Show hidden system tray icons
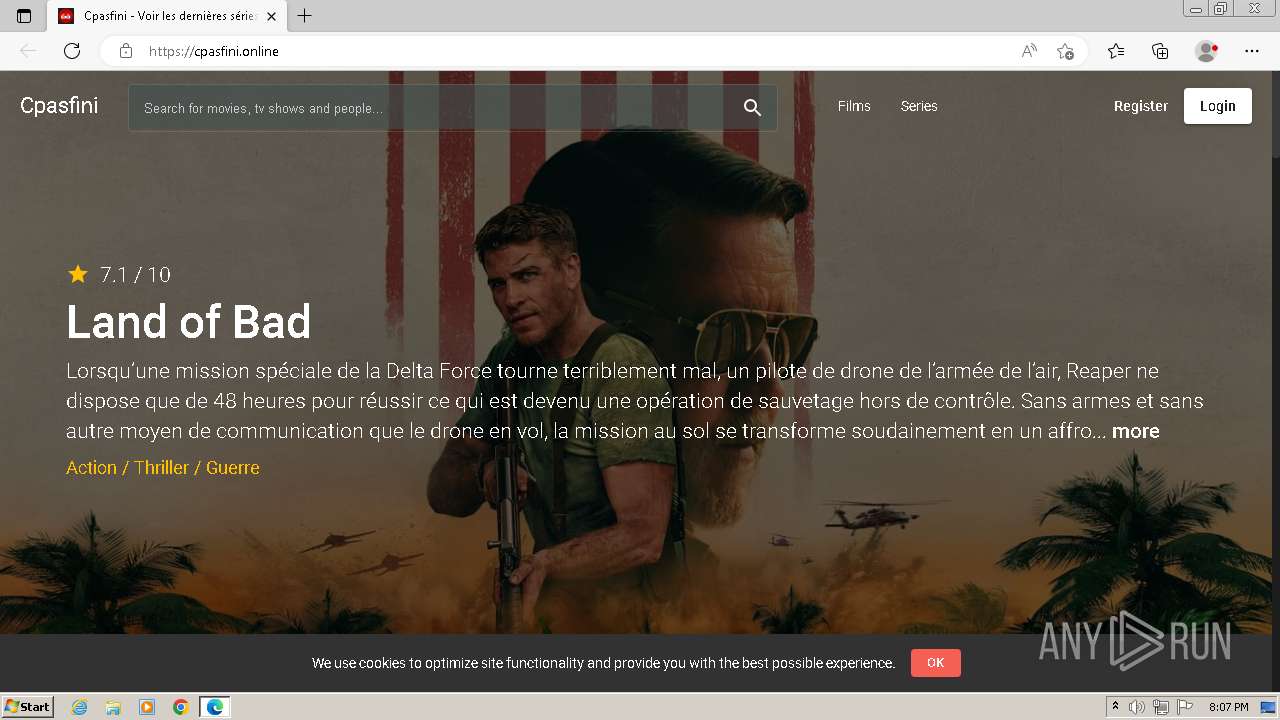Viewport: 1280px width, 720px height. pyautogui.click(x=1116, y=707)
